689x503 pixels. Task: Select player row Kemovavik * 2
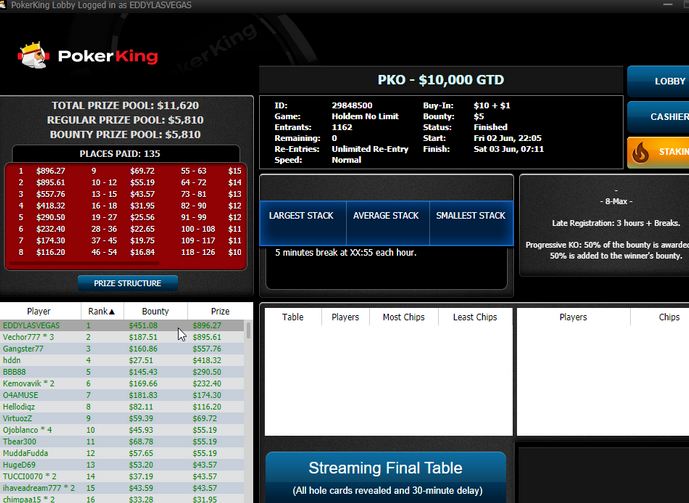122,384
